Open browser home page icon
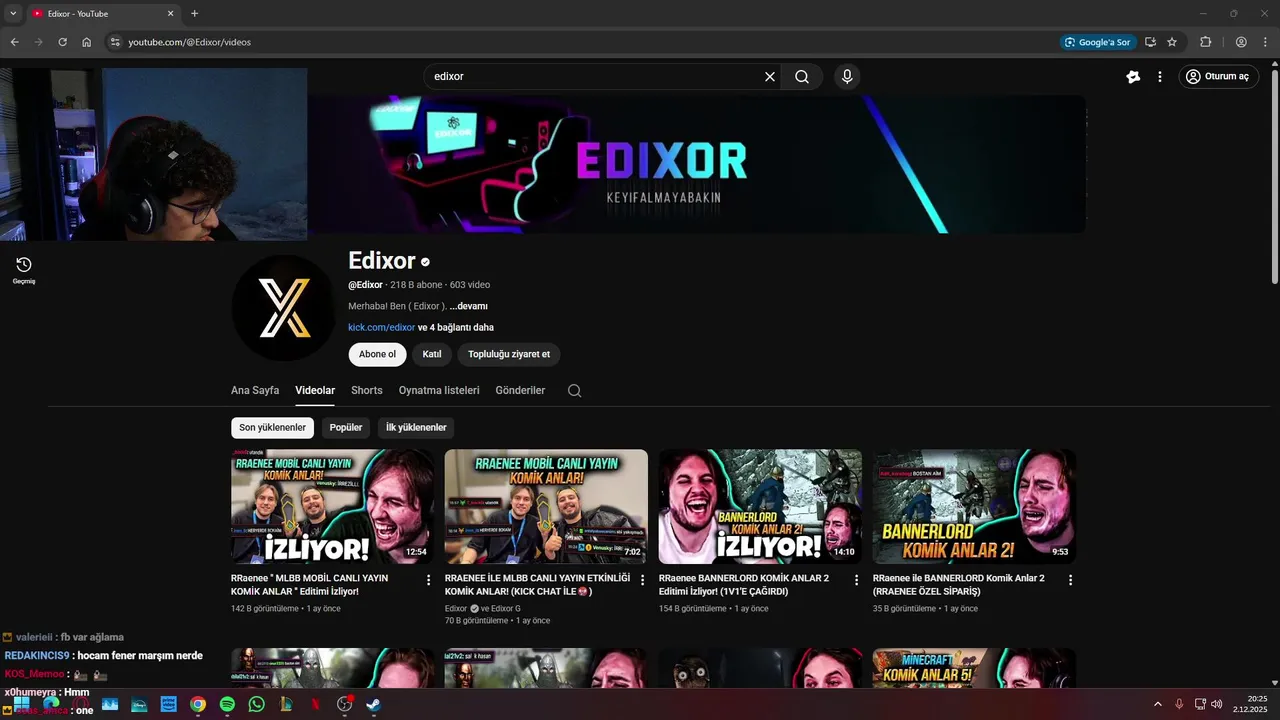Screen dimensions: 1280x720 coord(87,42)
